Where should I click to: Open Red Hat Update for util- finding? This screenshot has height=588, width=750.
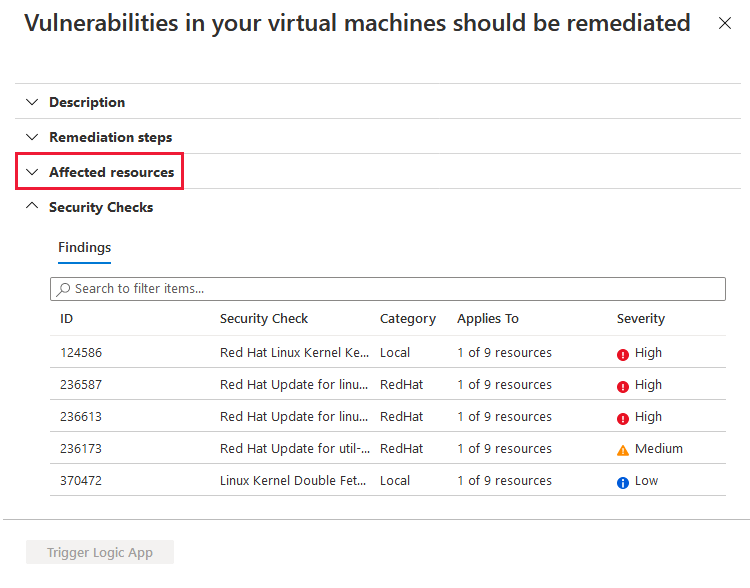click(x=295, y=448)
